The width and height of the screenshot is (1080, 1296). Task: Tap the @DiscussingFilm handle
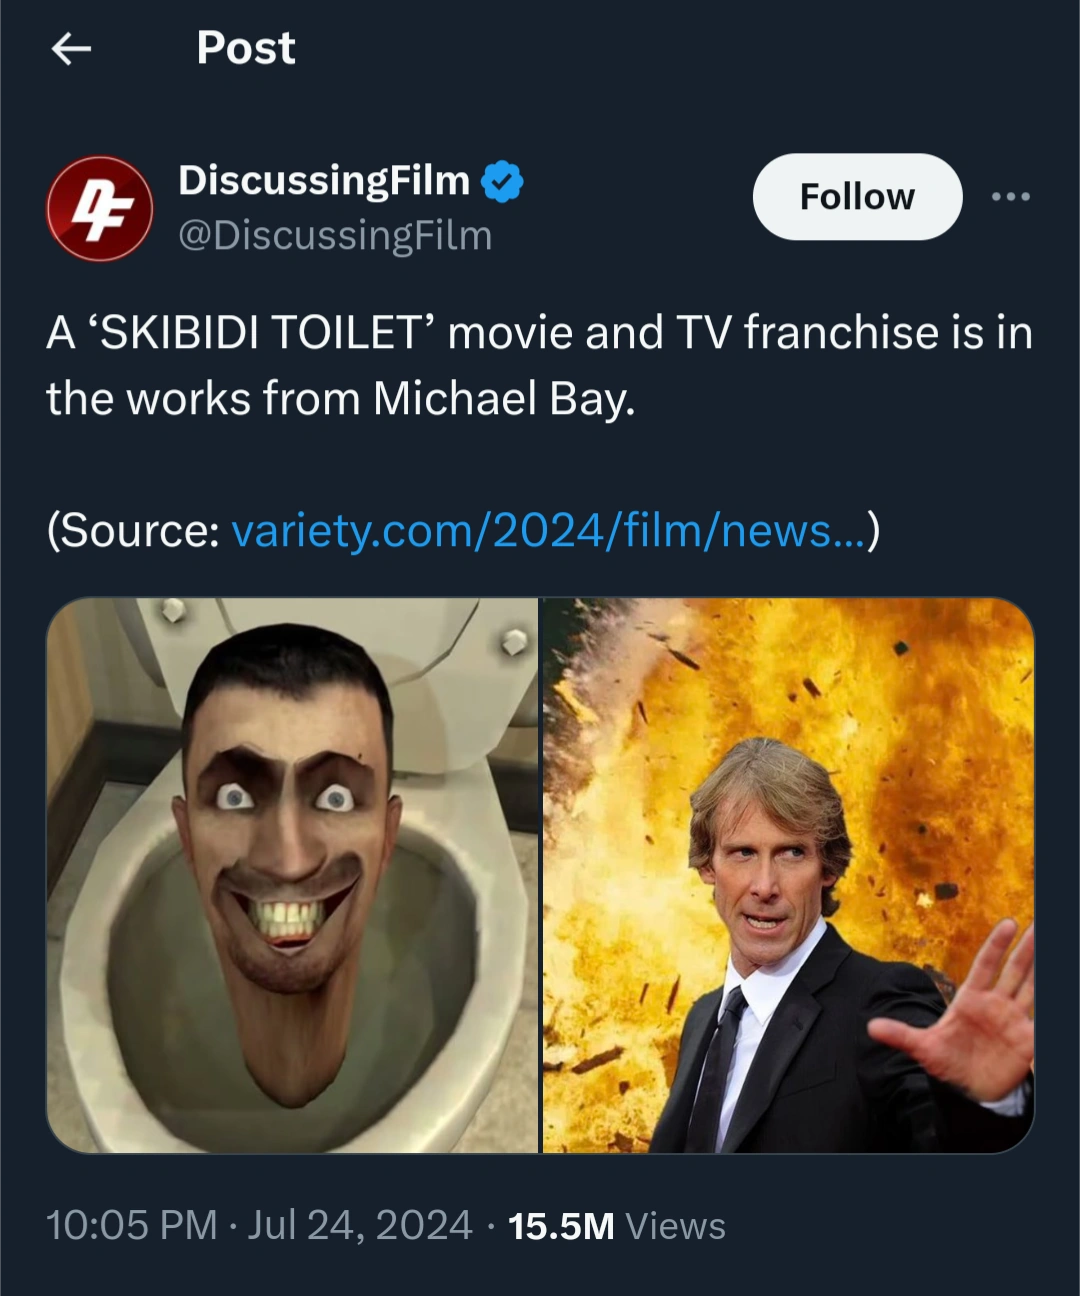pos(335,236)
